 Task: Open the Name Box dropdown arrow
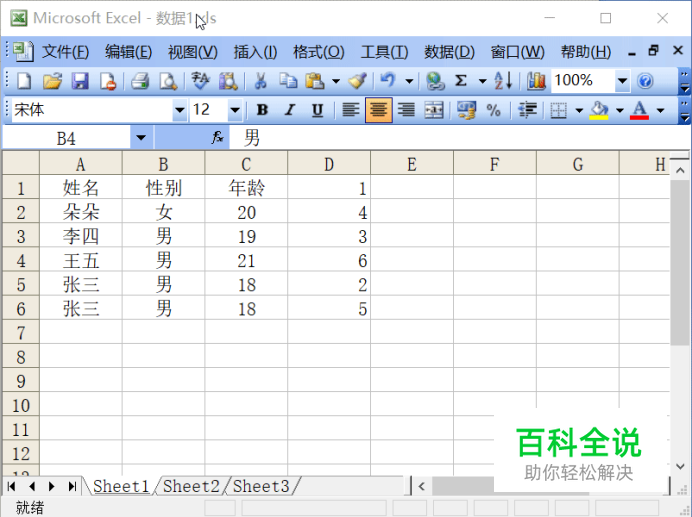141,137
